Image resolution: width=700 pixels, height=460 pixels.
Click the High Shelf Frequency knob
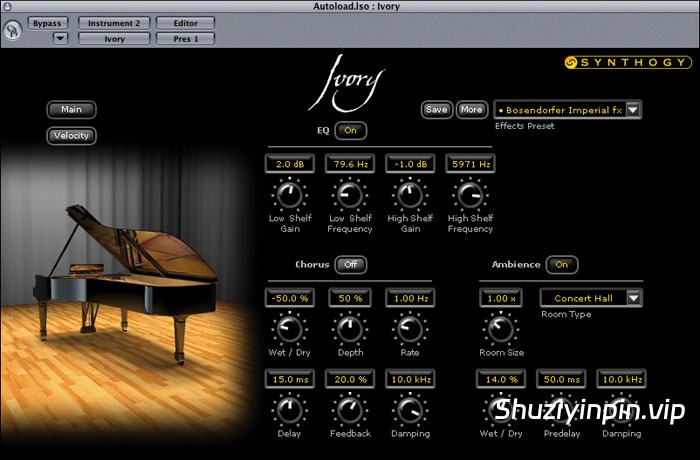point(470,195)
